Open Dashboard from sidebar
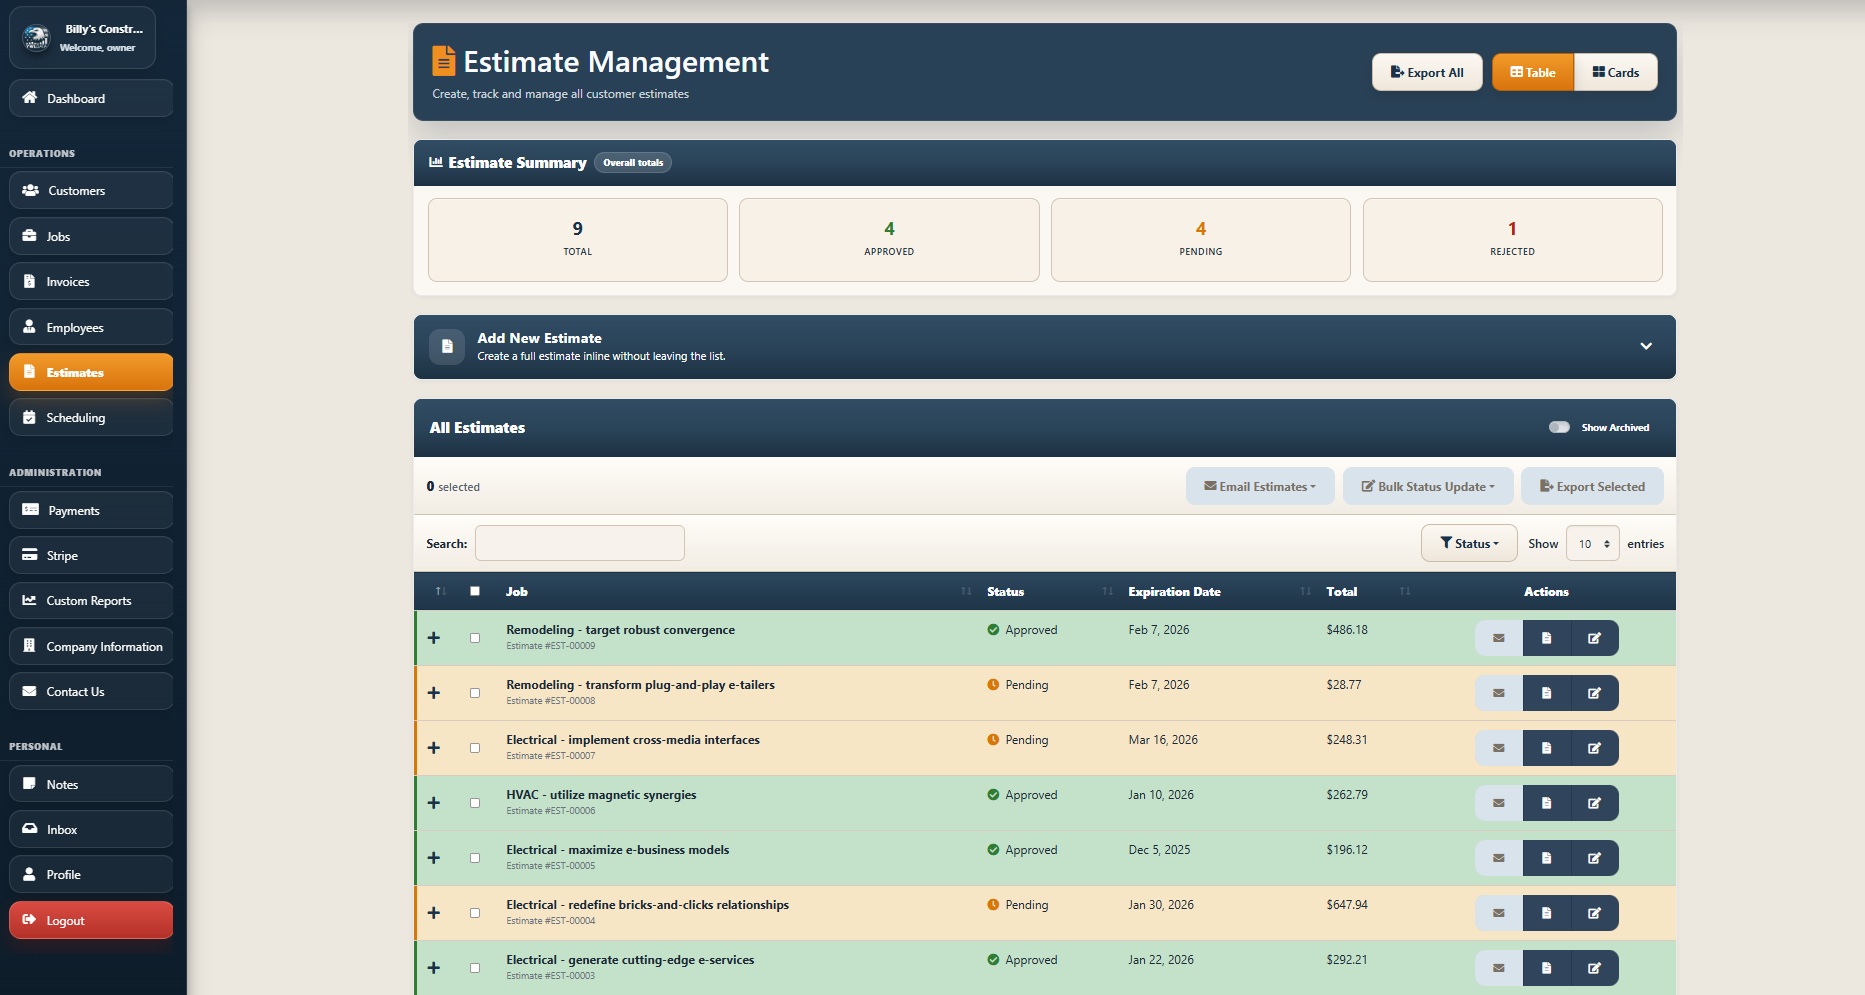 (x=91, y=98)
